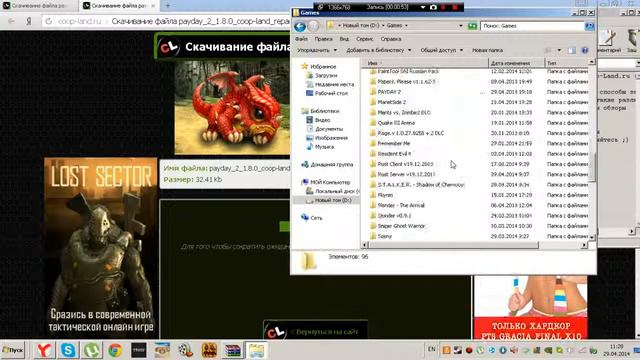Image resolution: width=640 pixels, height=360 pixels.
Task: Open the Видео library
Action: [318, 120]
